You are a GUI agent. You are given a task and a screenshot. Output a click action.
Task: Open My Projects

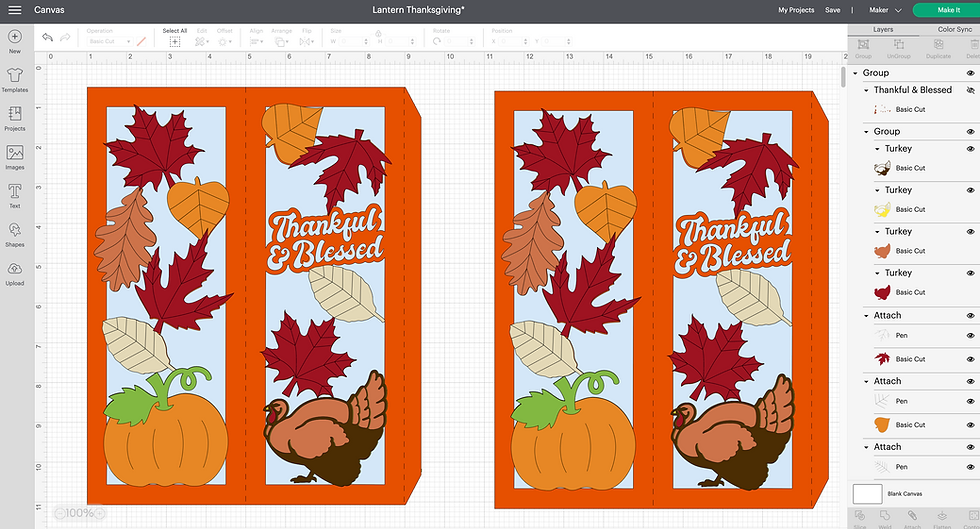[796, 10]
